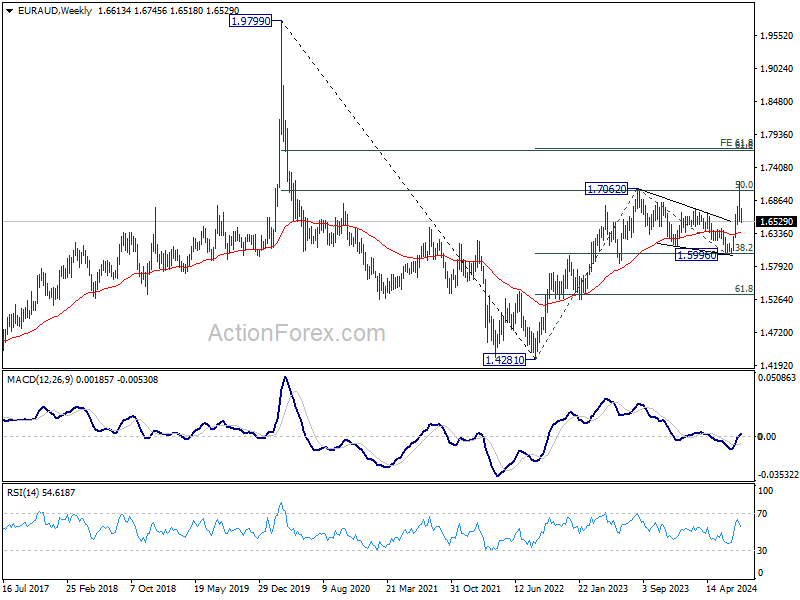Viewport: 800px width, 600px height.
Task: Select the 50.0 Fibonacci level label
Action: (x=744, y=185)
